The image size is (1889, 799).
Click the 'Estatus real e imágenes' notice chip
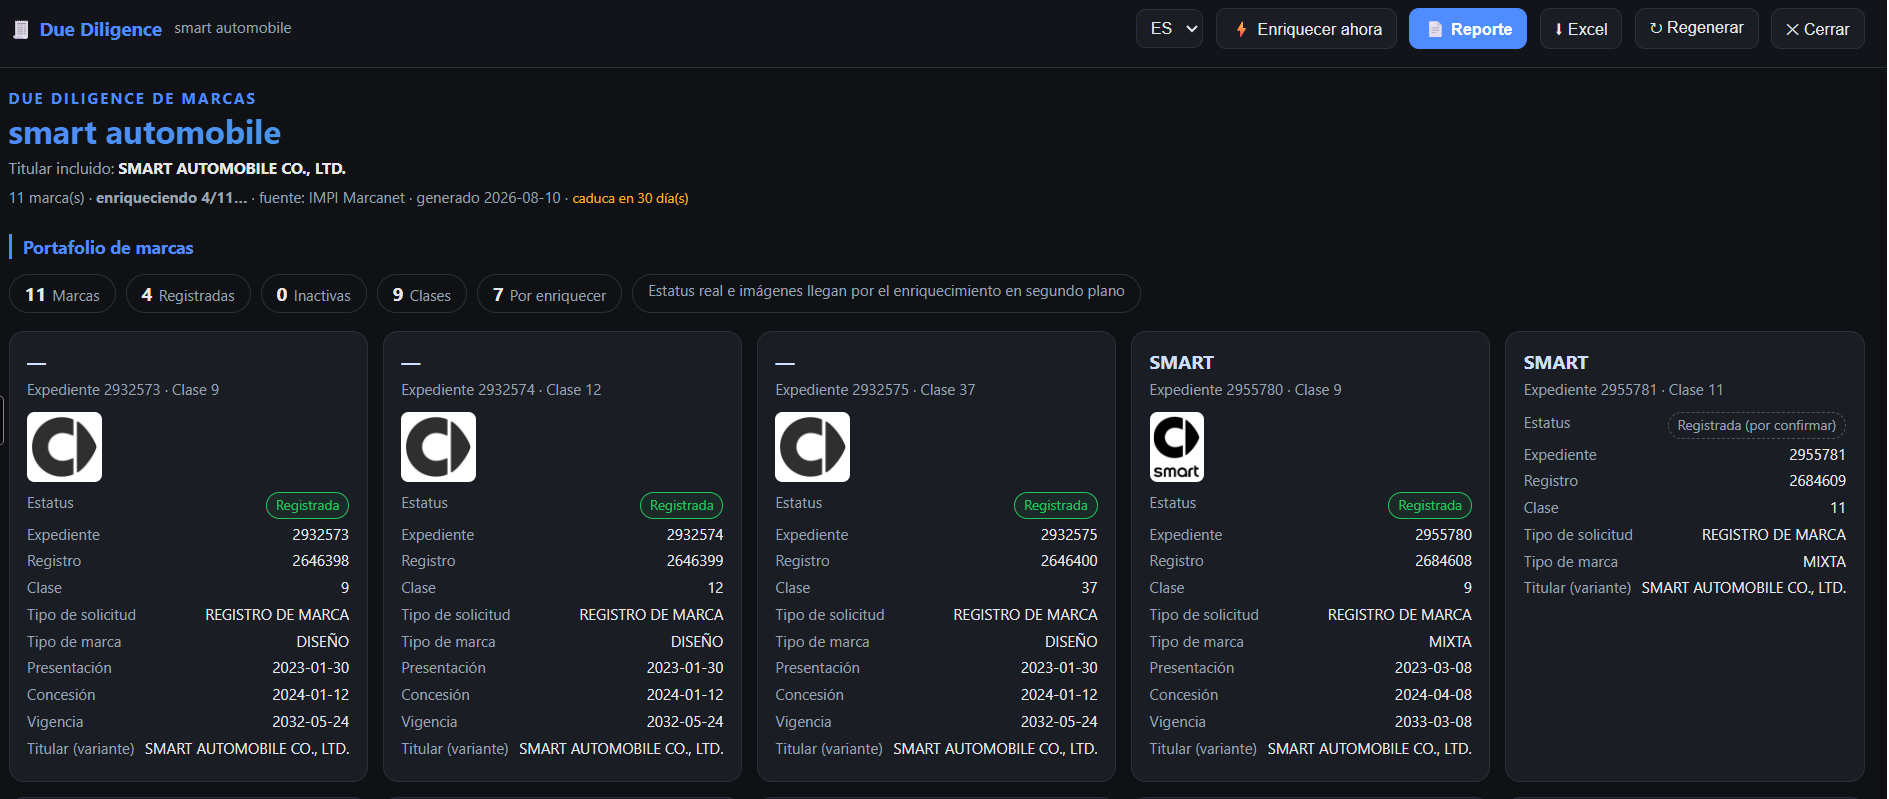pos(886,292)
